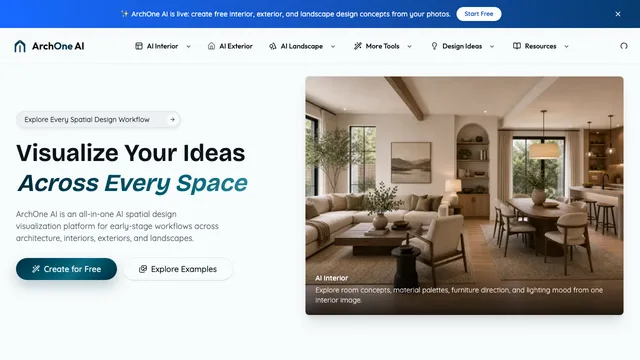Image resolution: width=640 pixels, height=360 pixels.
Task: Click the 'Explore room concepts' caption text
Action: point(459,295)
